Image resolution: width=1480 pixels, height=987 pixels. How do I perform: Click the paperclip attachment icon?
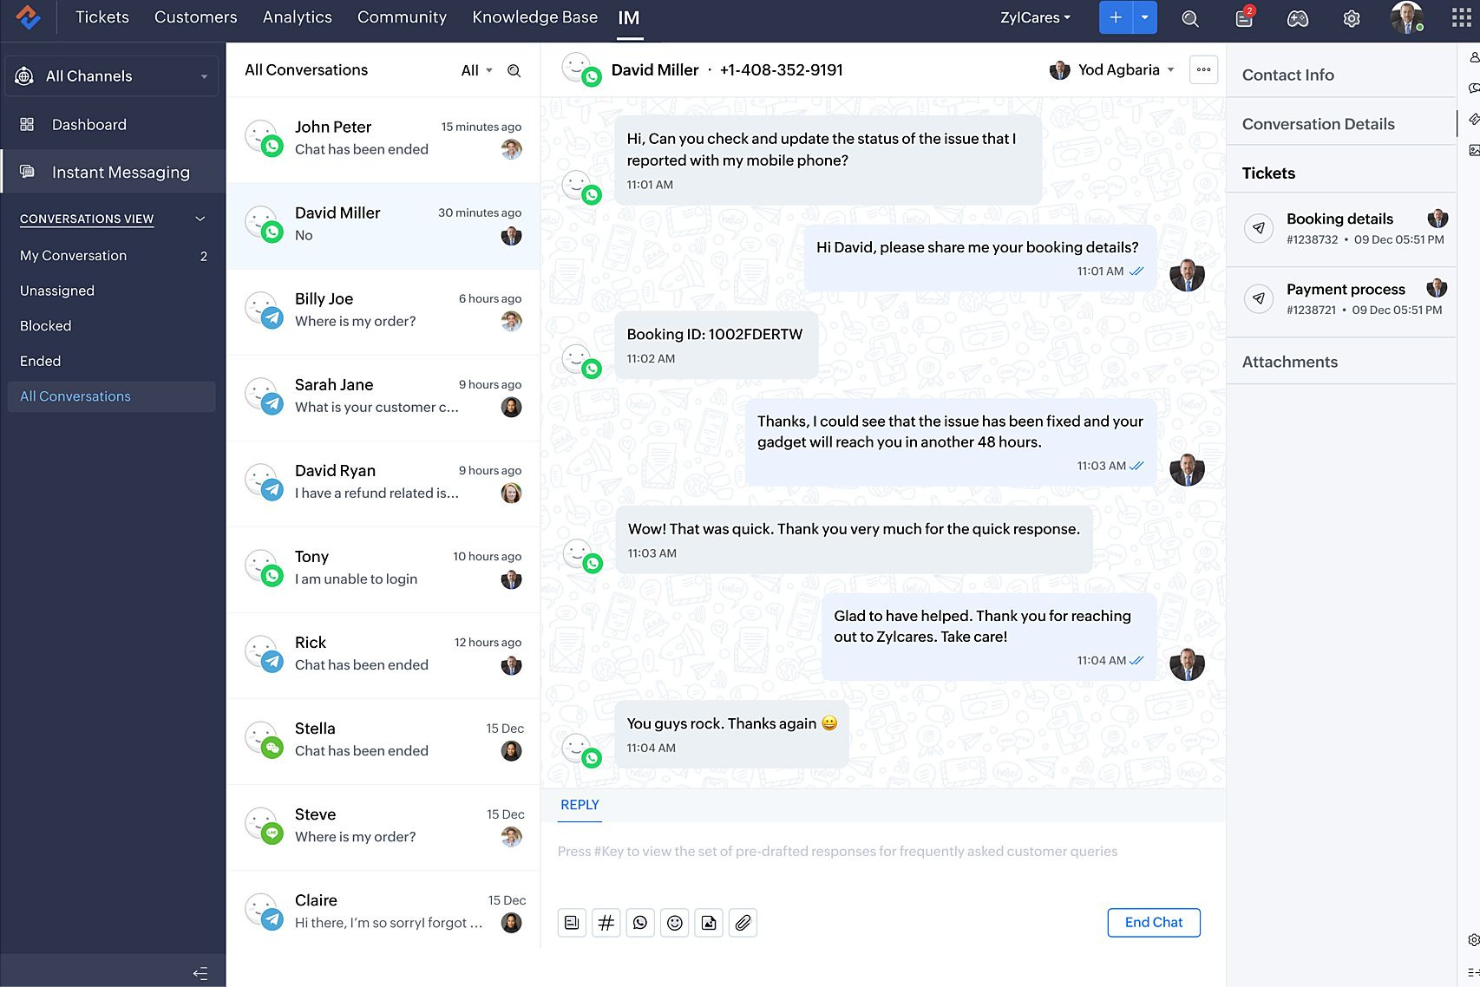pyautogui.click(x=743, y=923)
